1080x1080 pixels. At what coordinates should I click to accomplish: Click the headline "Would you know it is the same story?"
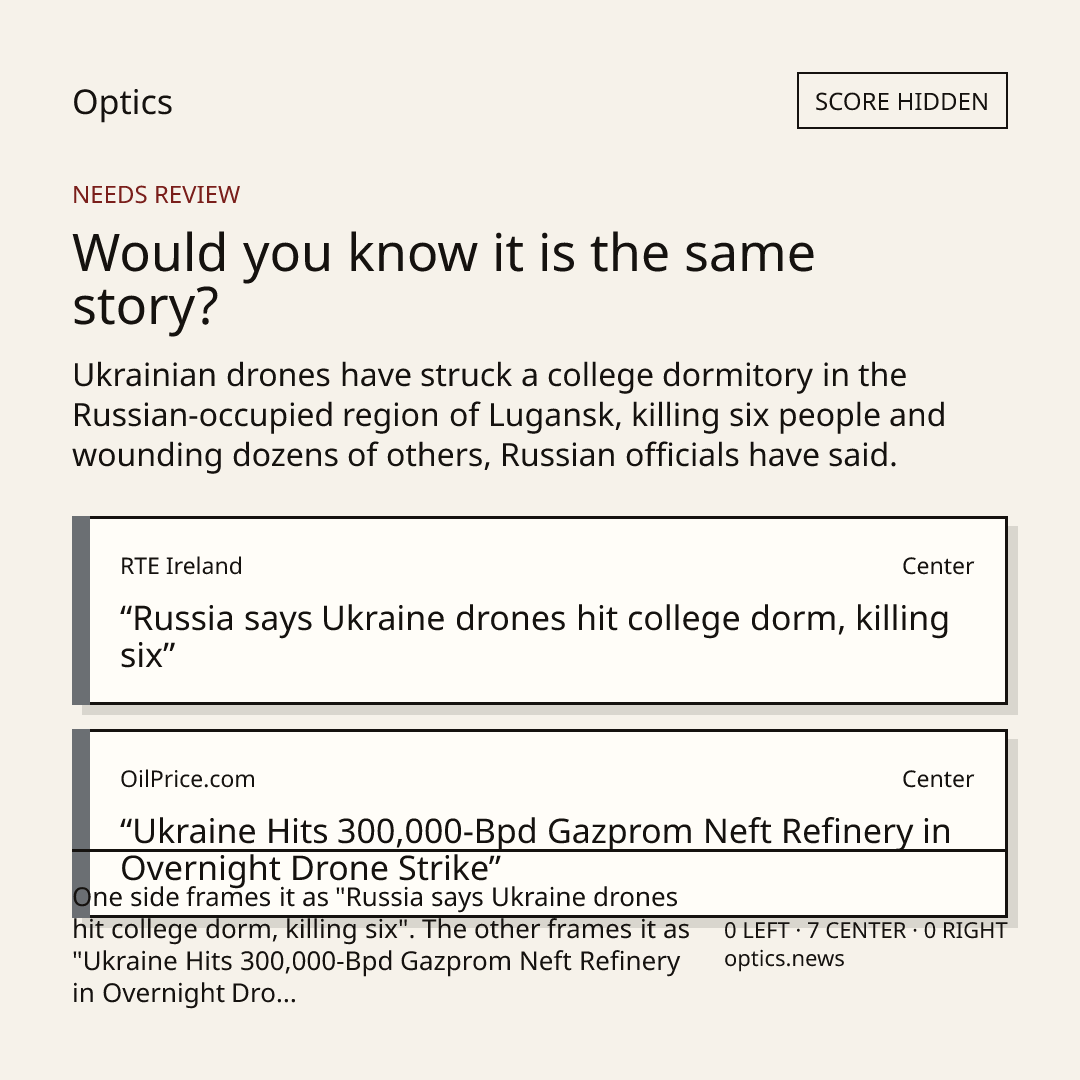point(444,279)
